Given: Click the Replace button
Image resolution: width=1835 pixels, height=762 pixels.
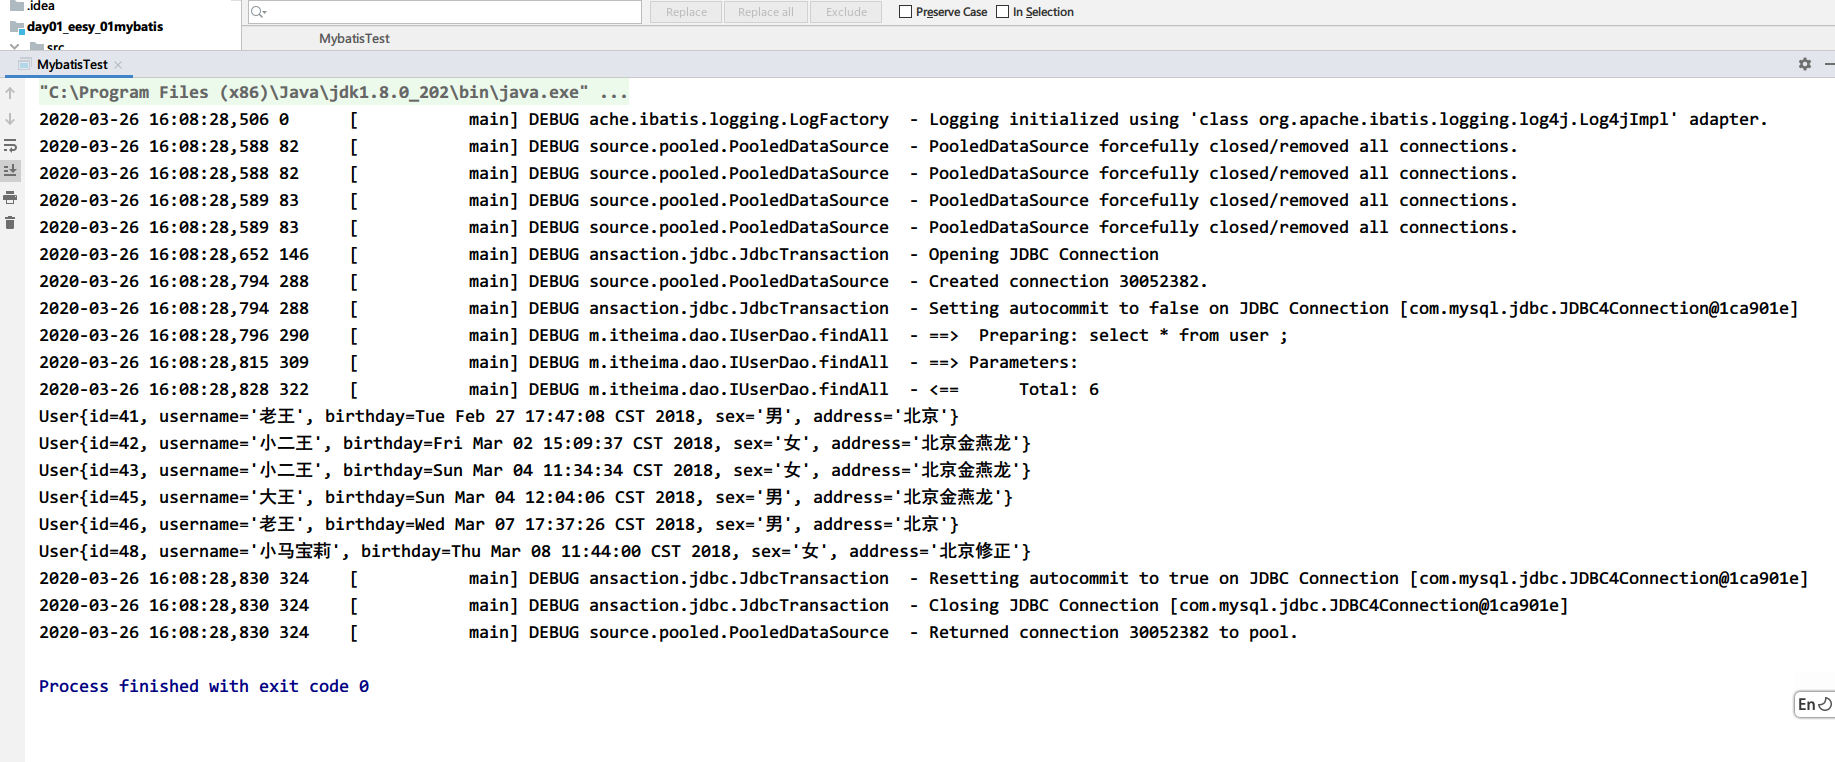Looking at the screenshot, I should 686,12.
